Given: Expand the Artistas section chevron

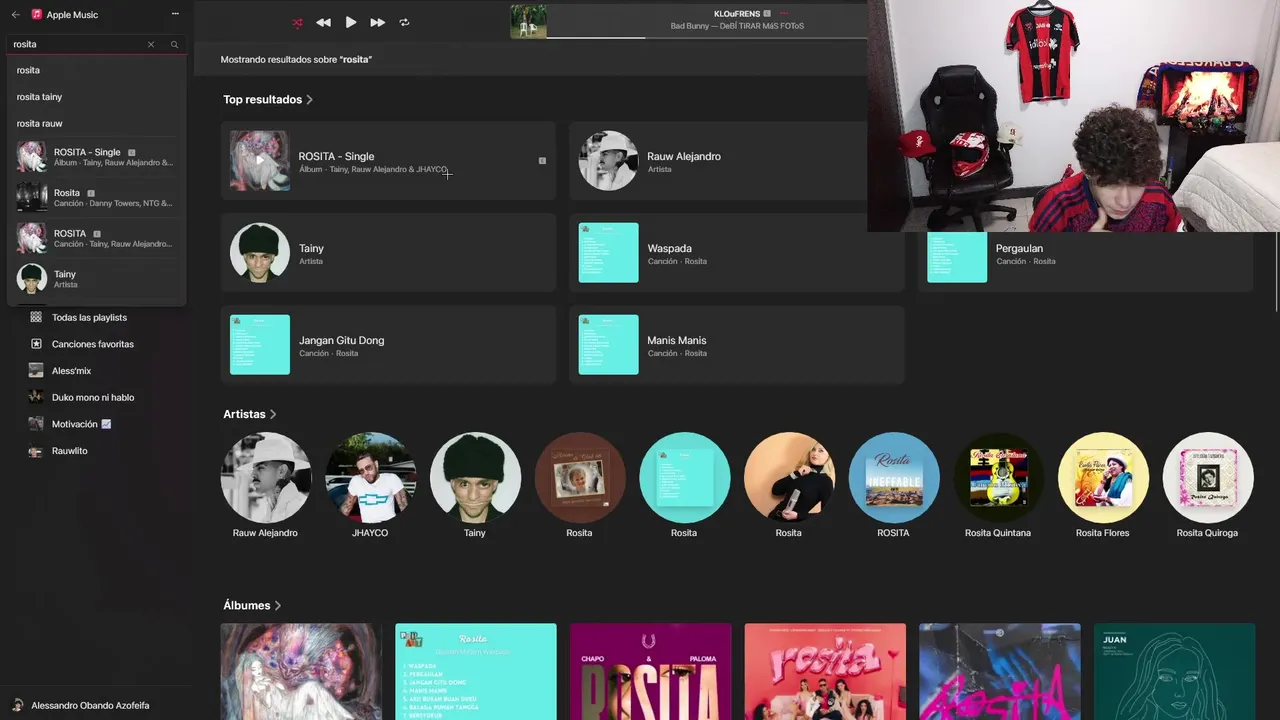Looking at the screenshot, I should (x=273, y=414).
